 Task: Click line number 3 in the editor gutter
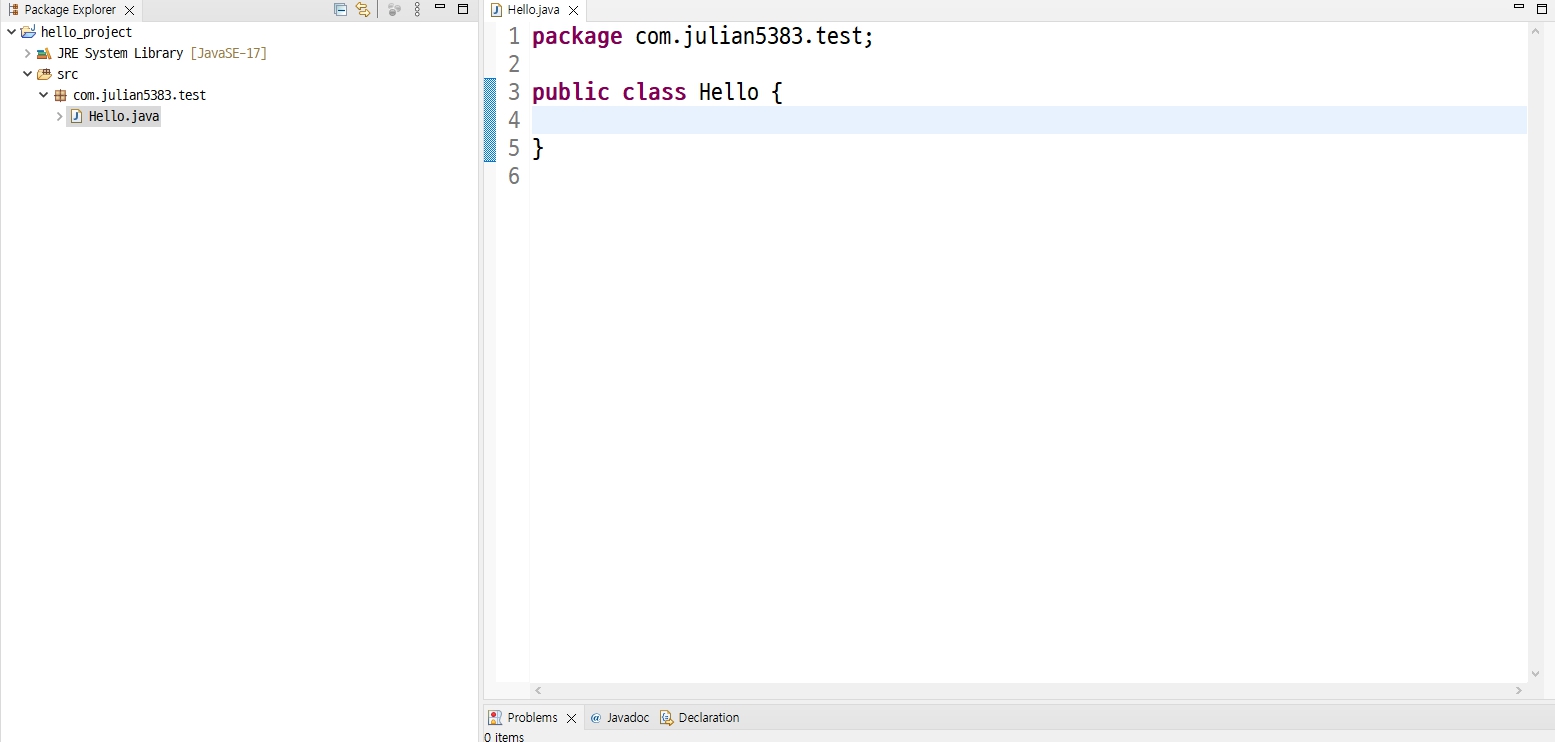[514, 93]
